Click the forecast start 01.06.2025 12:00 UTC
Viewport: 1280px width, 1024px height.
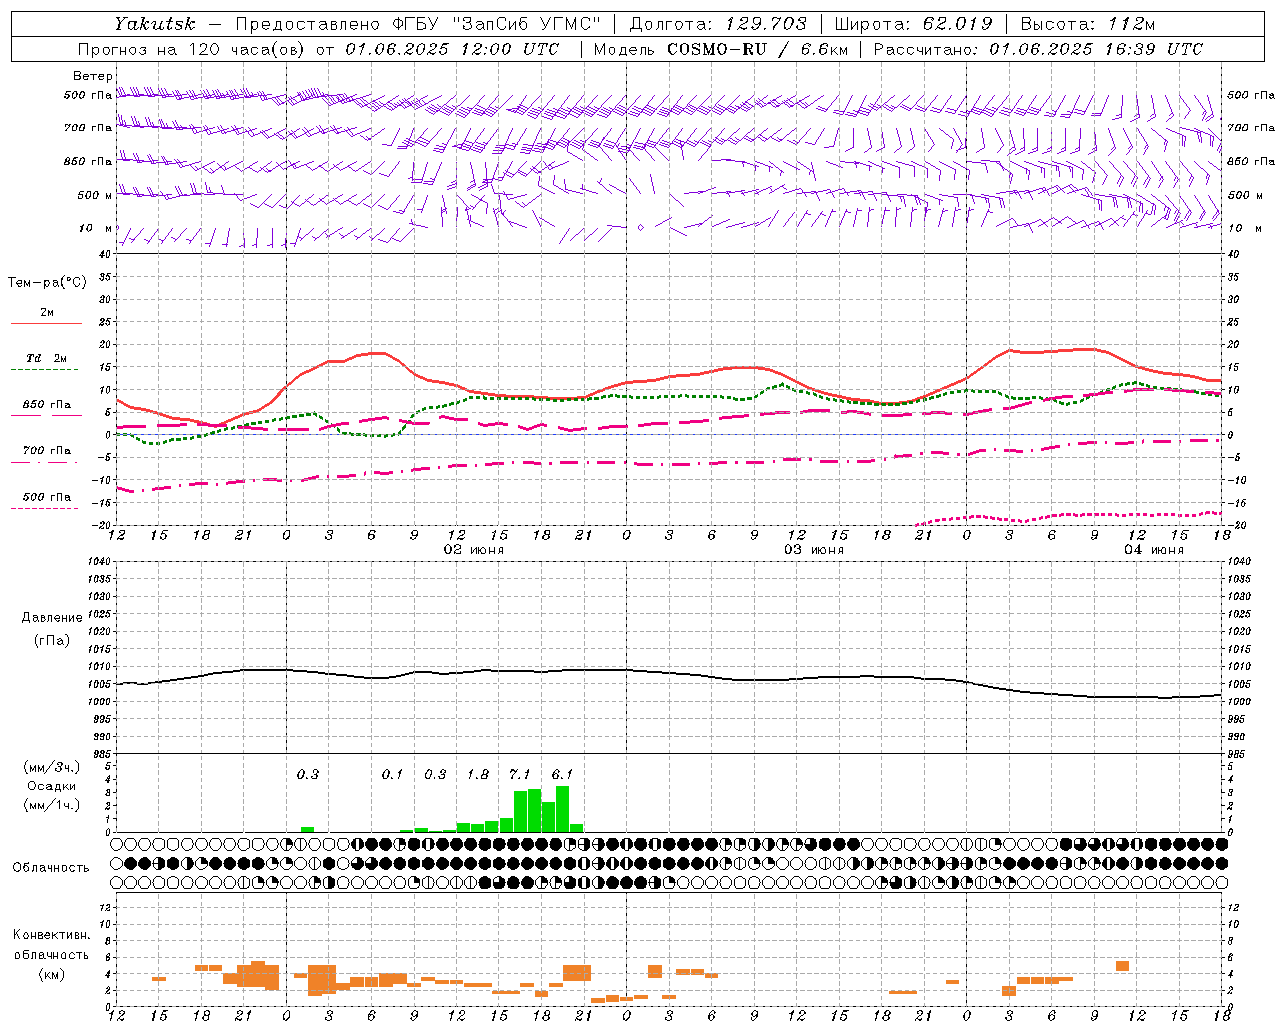click(x=452, y=49)
